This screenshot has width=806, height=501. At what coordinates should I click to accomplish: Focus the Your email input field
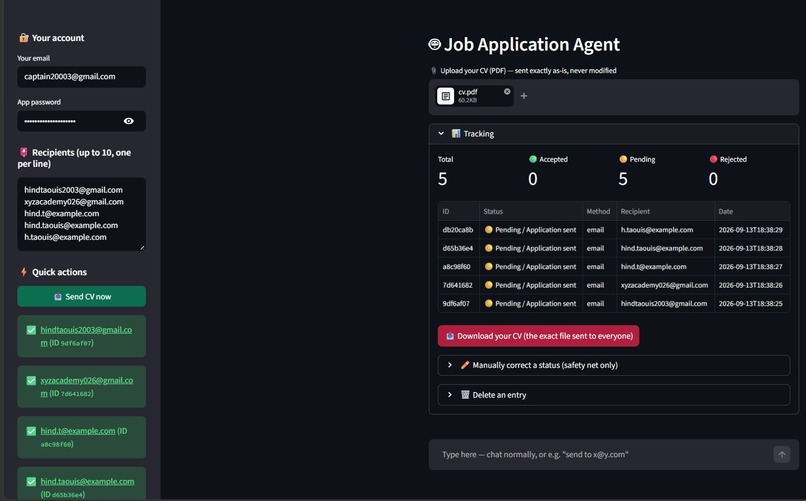pyautogui.click(x=82, y=77)
